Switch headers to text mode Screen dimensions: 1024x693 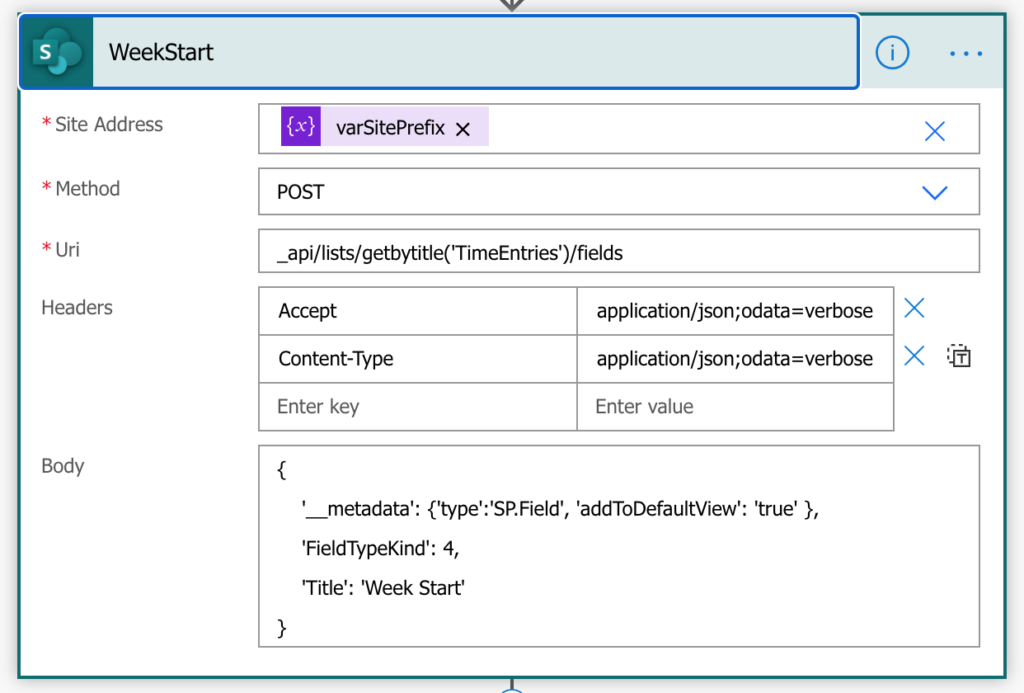(x=959, y=356)
